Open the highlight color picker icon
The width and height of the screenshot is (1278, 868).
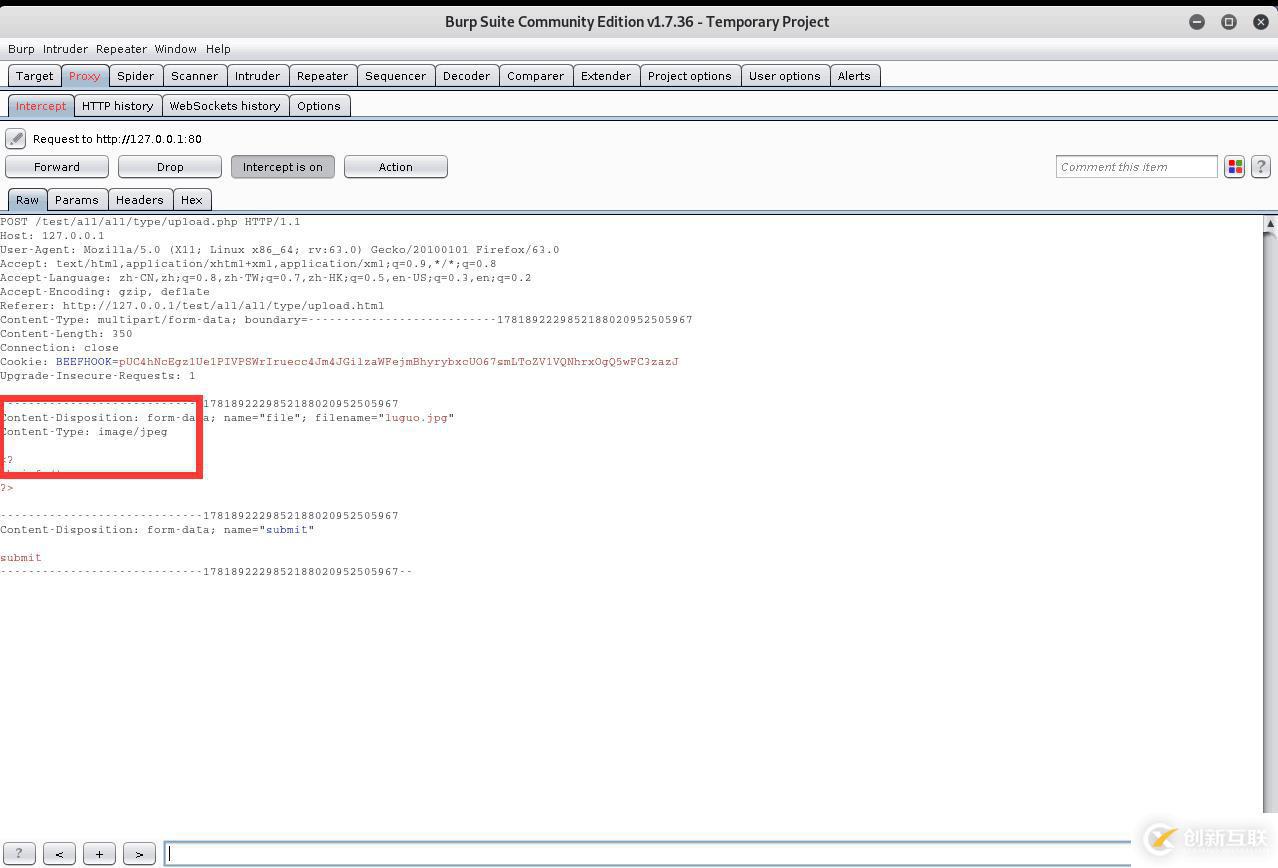click(1234, 167)
